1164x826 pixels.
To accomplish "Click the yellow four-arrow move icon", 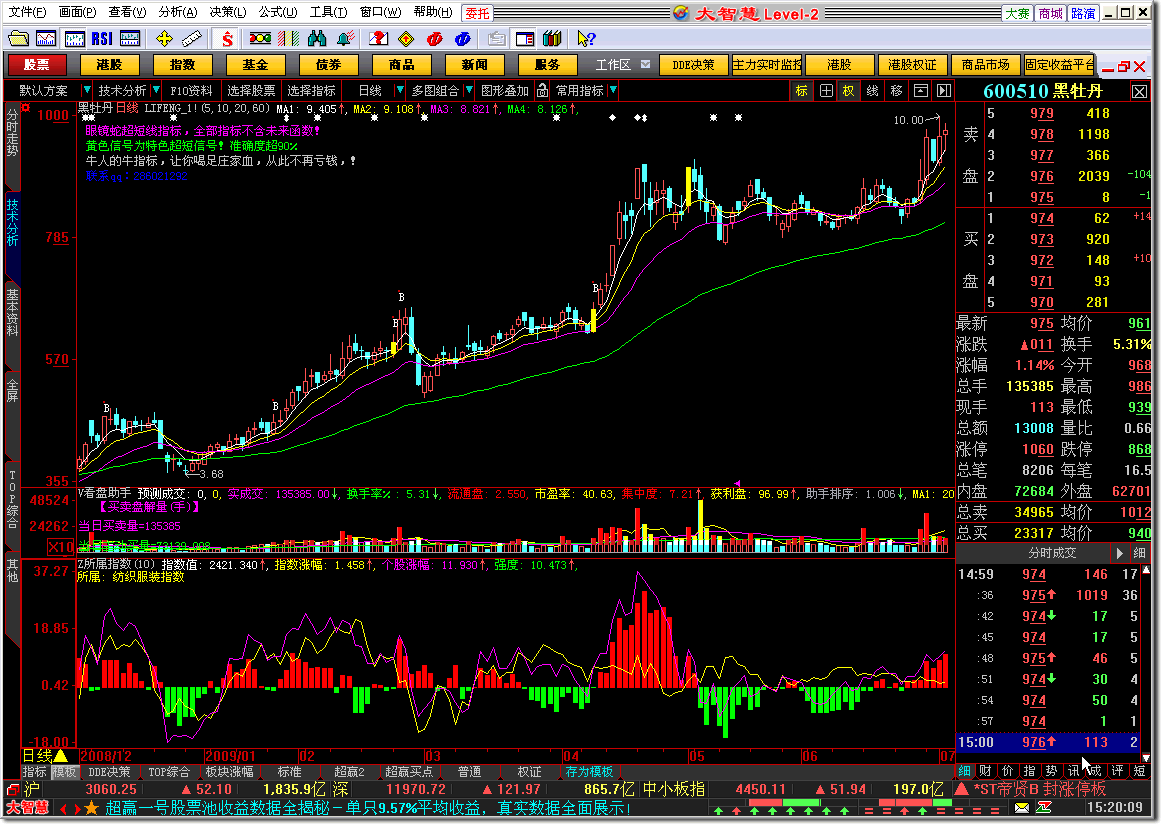I will (x=165, y=39).
